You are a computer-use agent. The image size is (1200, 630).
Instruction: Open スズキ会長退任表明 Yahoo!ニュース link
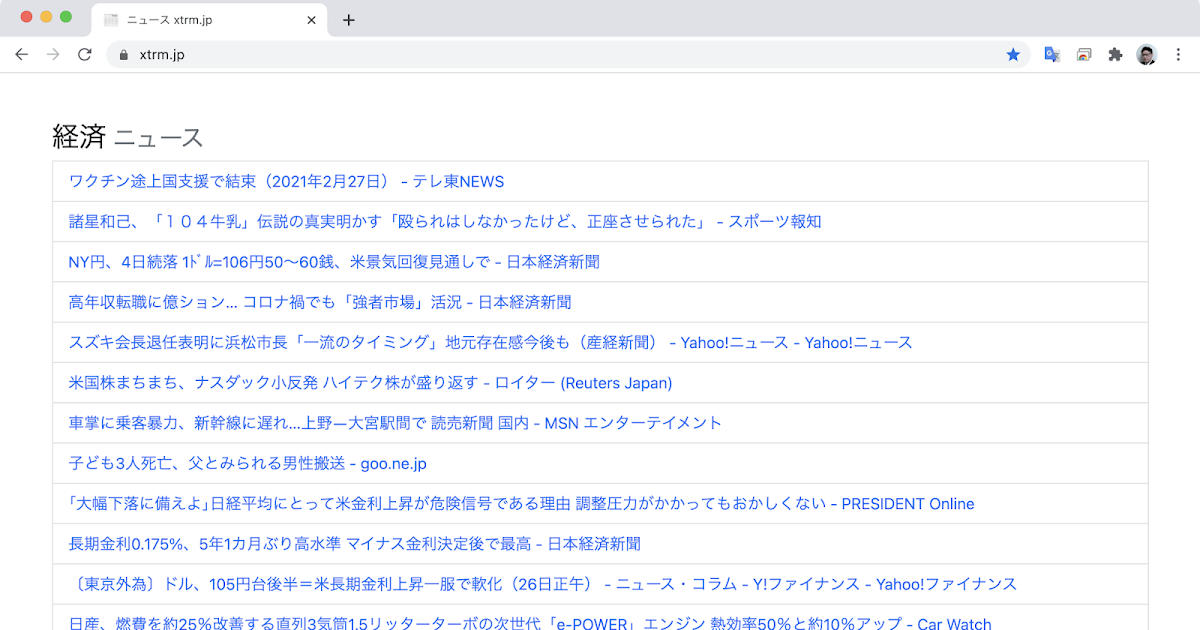coord(491,342)
